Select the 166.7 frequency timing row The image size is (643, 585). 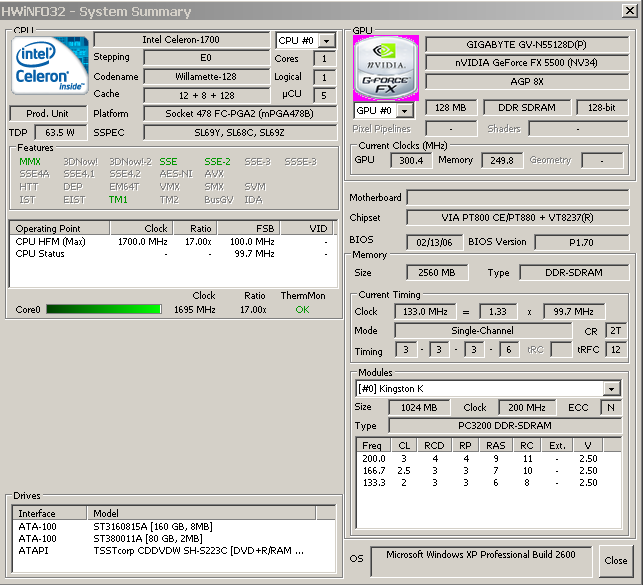(x=488, y=471)
